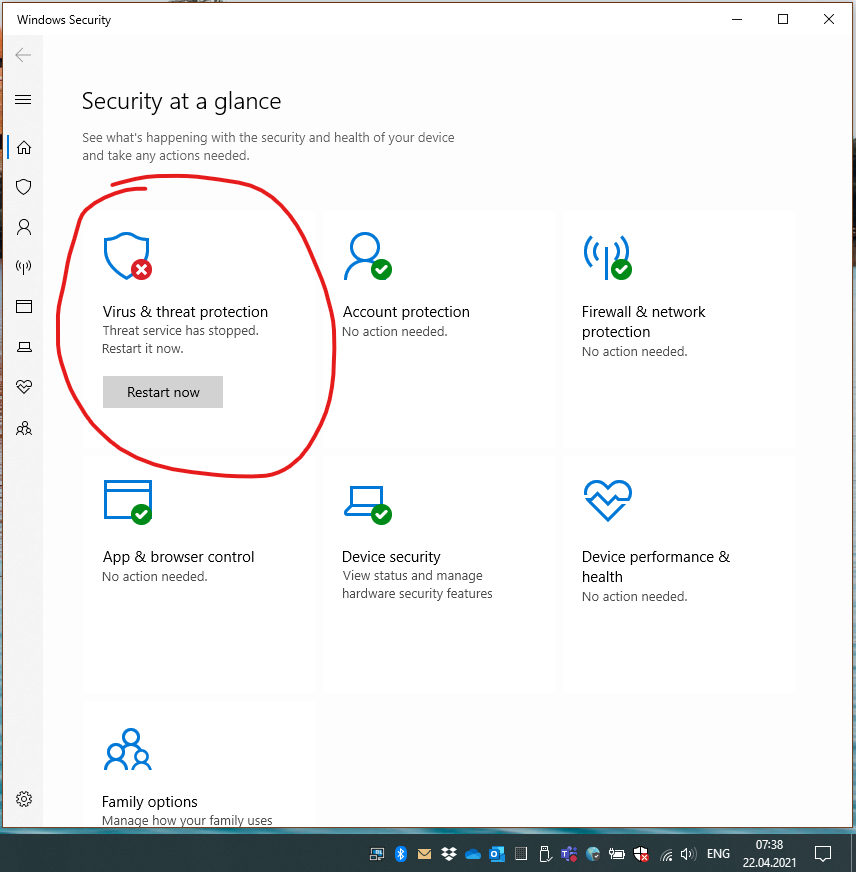The image size is (856, 872).
Task: Open Device security heading
Action: pos(391,557)
